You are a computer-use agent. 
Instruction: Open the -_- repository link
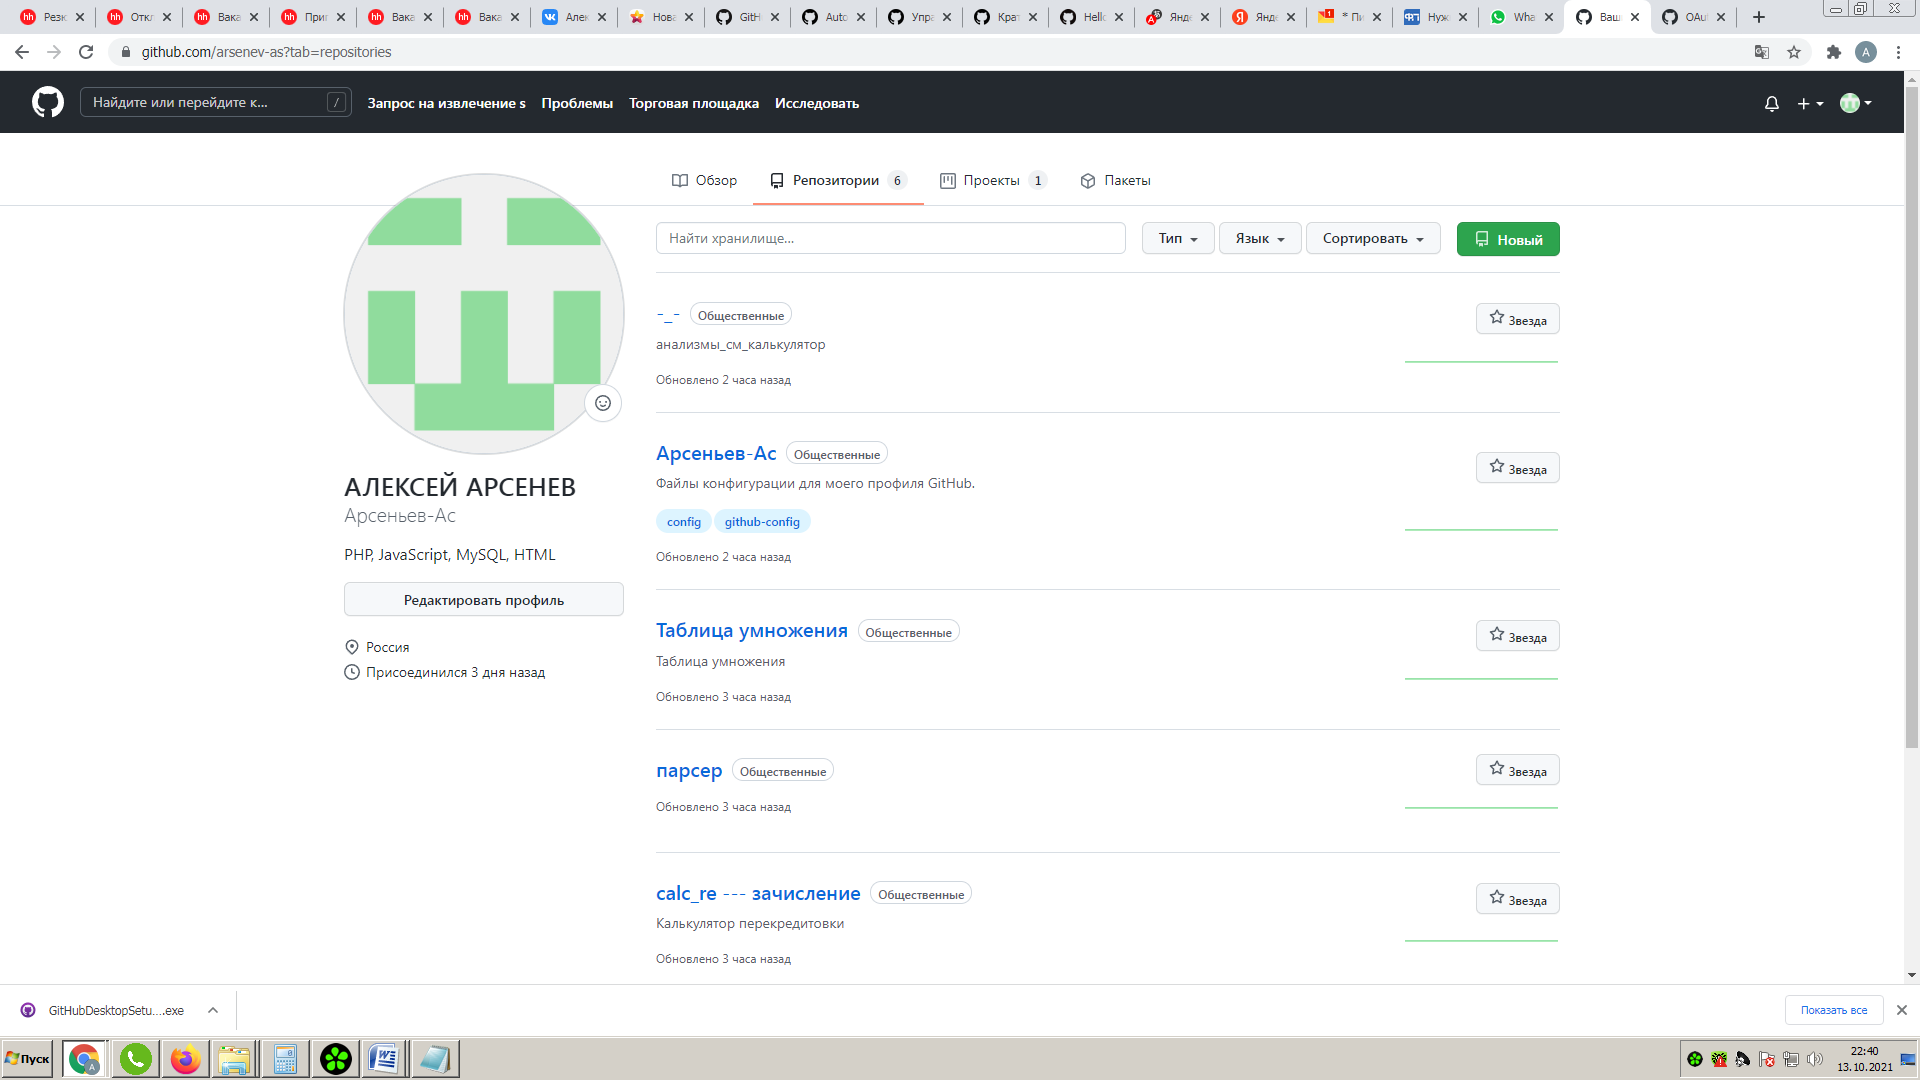point(668,314)
